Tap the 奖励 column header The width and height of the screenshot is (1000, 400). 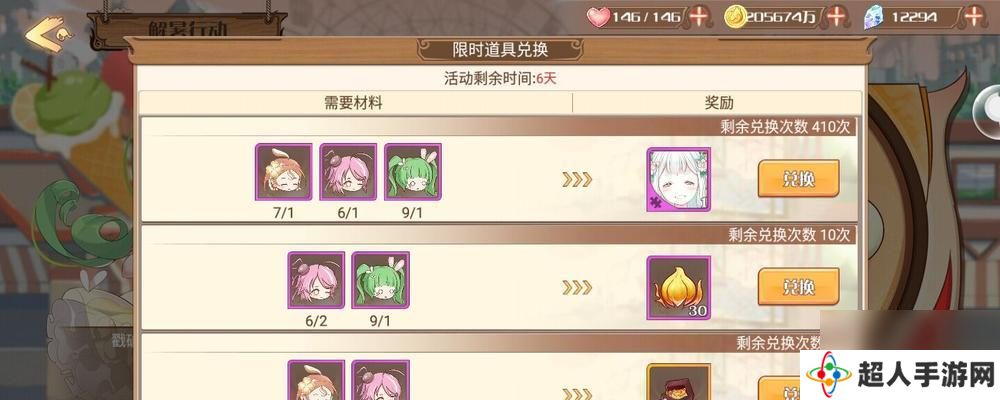[x=719, y=103]
